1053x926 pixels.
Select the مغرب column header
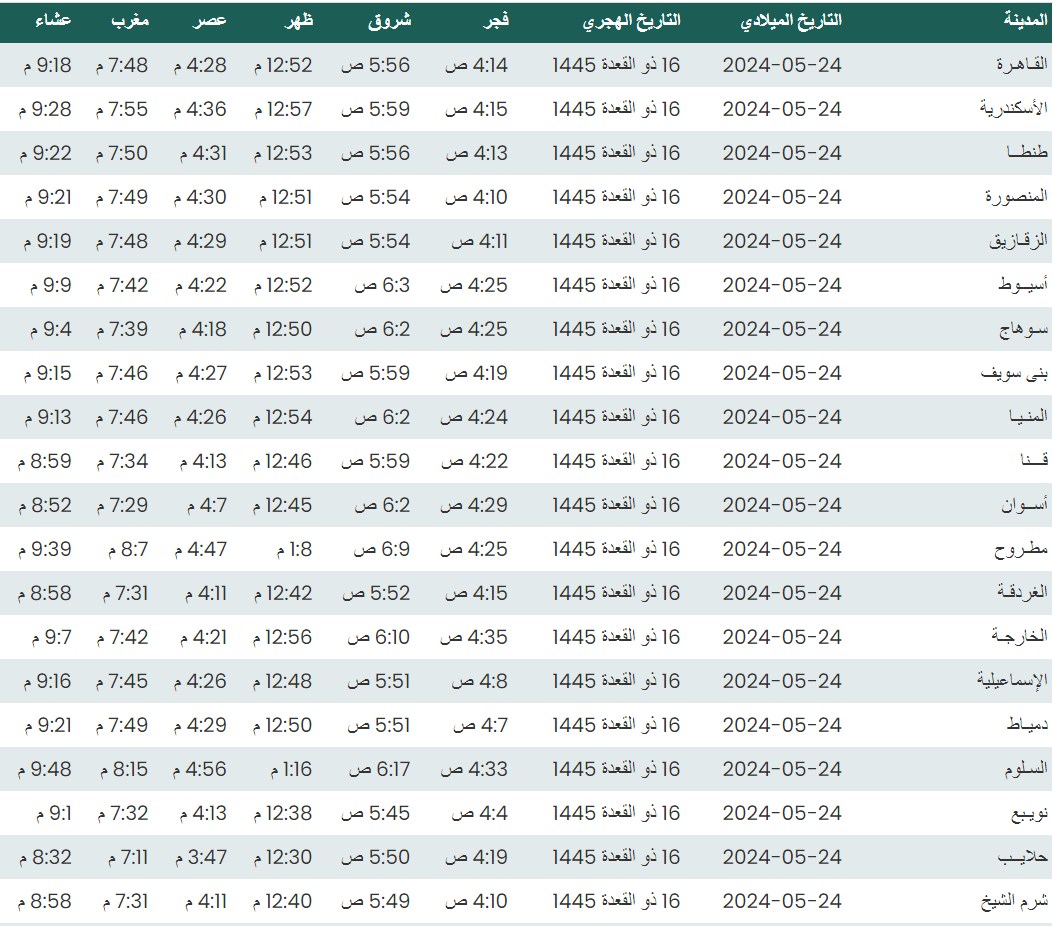129,21
